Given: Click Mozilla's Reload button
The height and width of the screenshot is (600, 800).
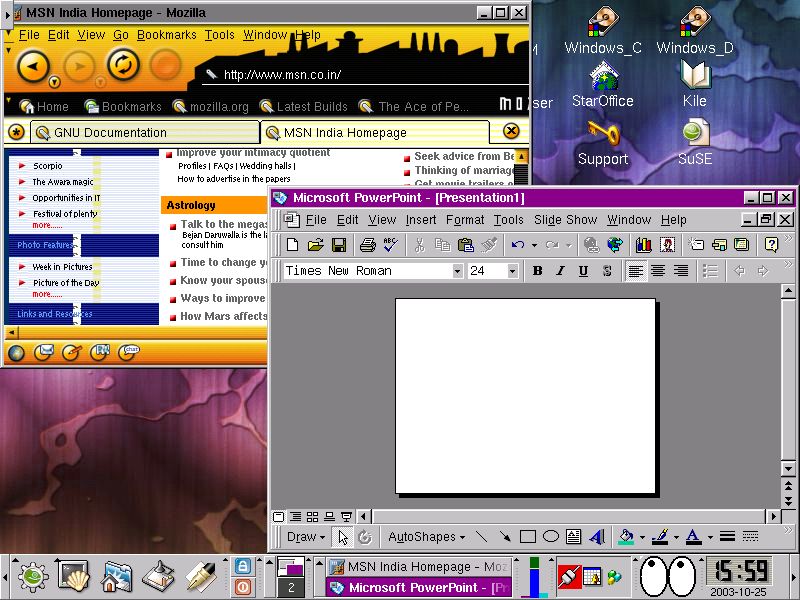Looking at the screenshot, I should click(x=122, y=66).
